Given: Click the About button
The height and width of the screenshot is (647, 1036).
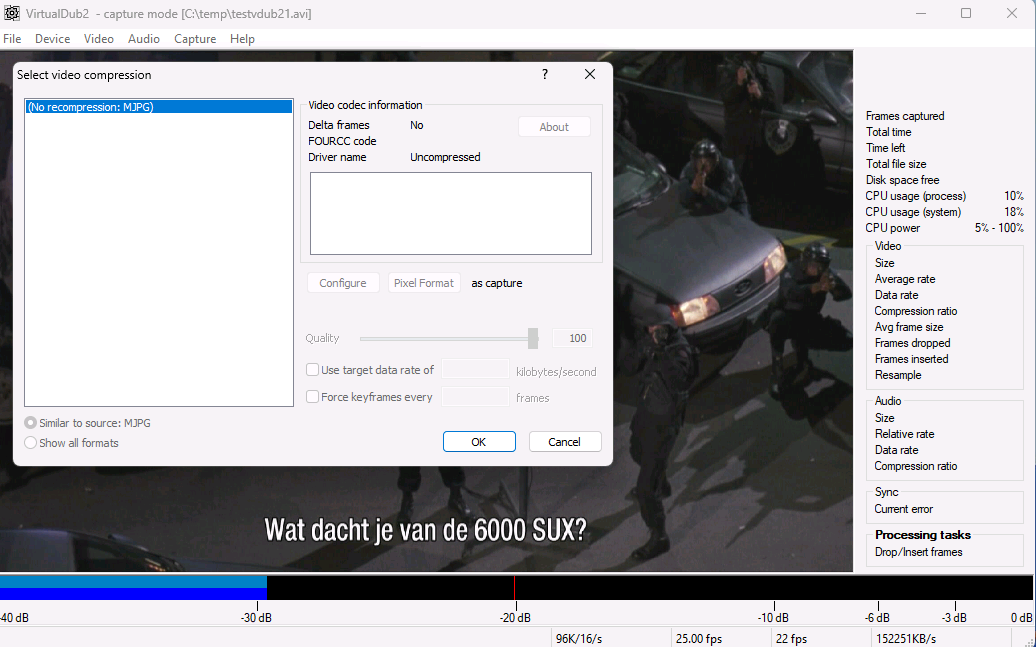Looking at the screenshot, I should click(554, 127).
